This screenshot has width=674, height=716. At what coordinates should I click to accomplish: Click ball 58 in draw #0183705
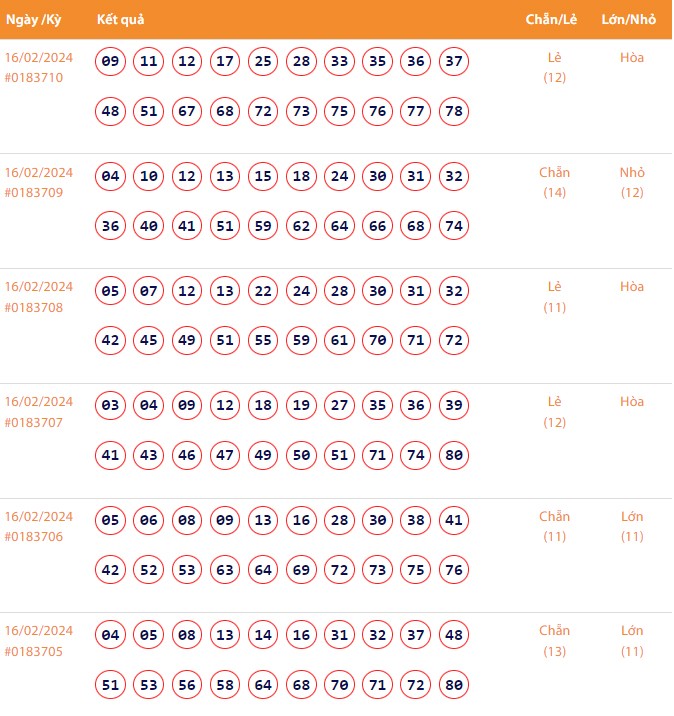coord(226,685)
